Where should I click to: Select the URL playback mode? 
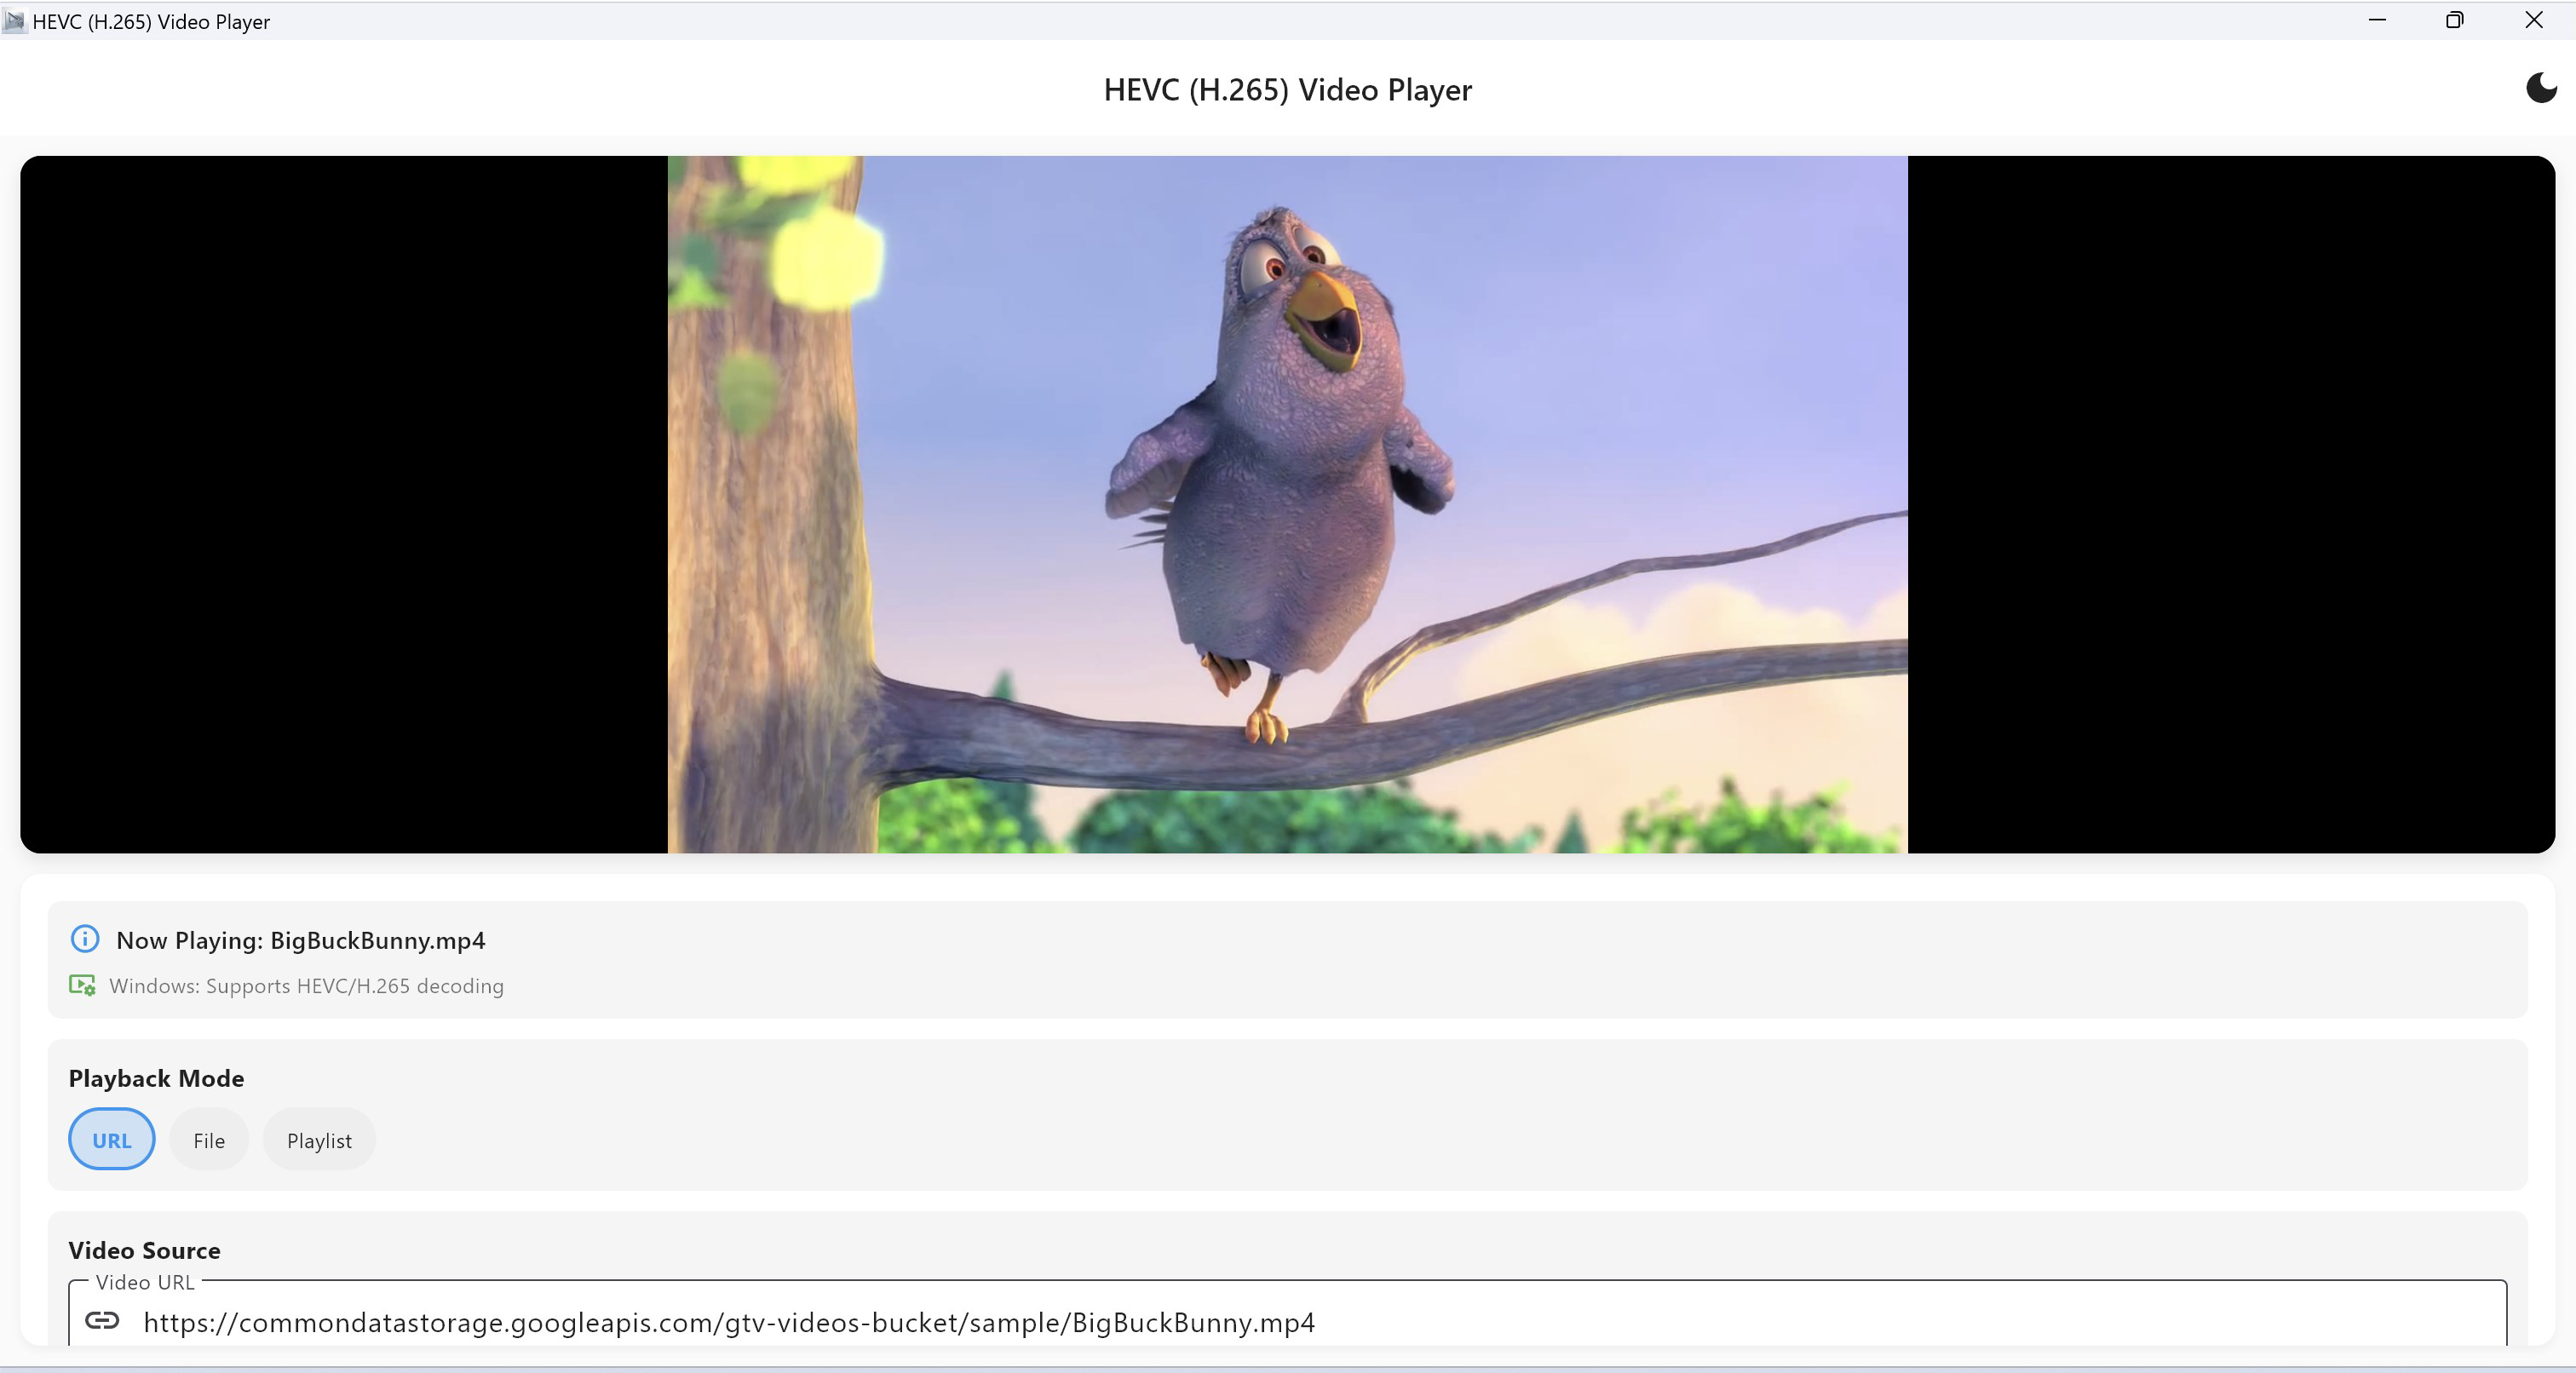pyautogui.click(x=111, y=1139)
